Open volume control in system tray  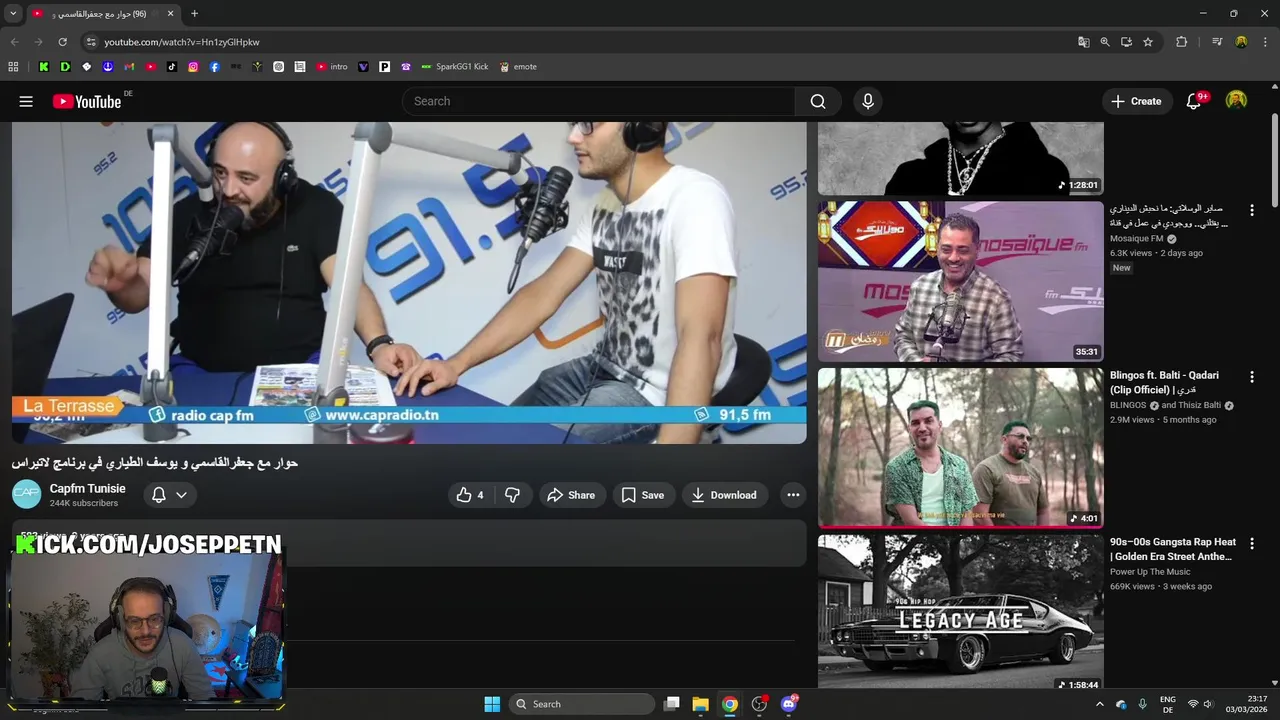pos(1208,704)
